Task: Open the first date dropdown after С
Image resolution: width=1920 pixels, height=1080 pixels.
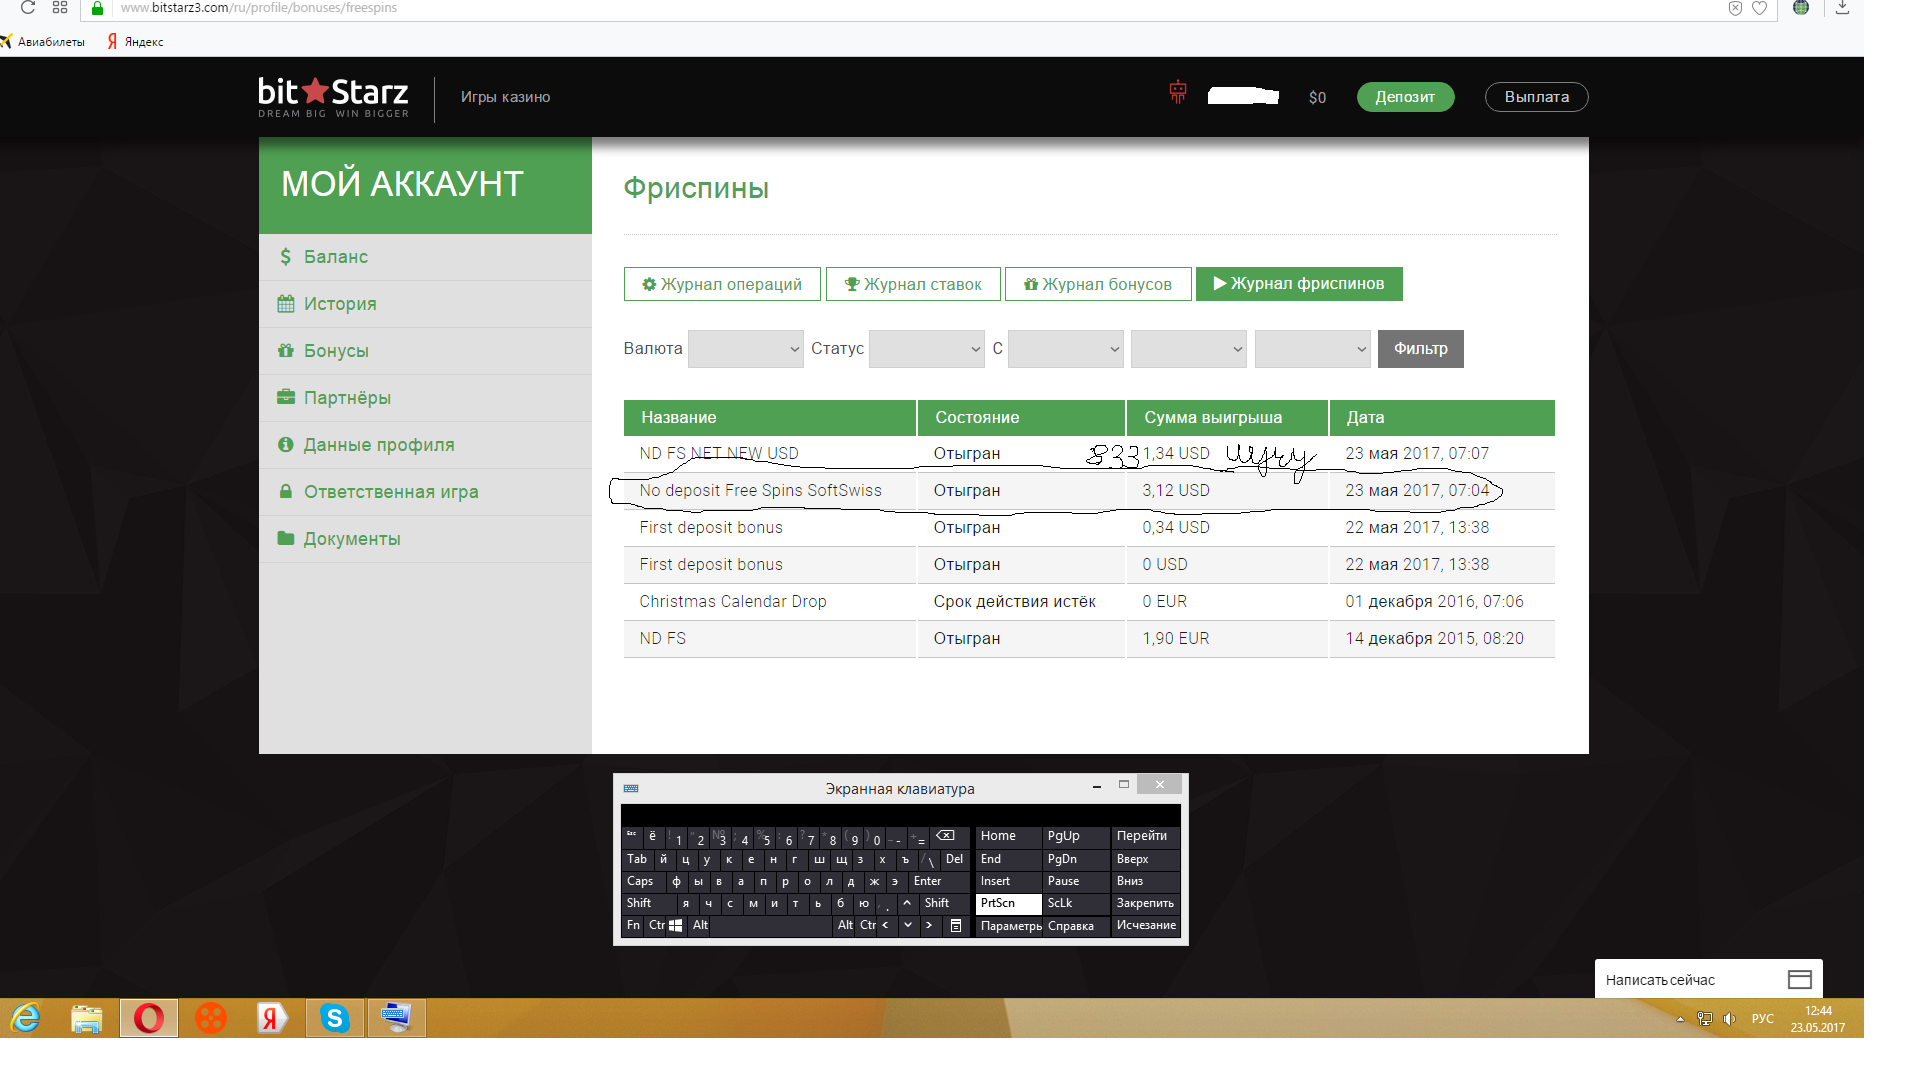Action: [x=1065, y=349]
